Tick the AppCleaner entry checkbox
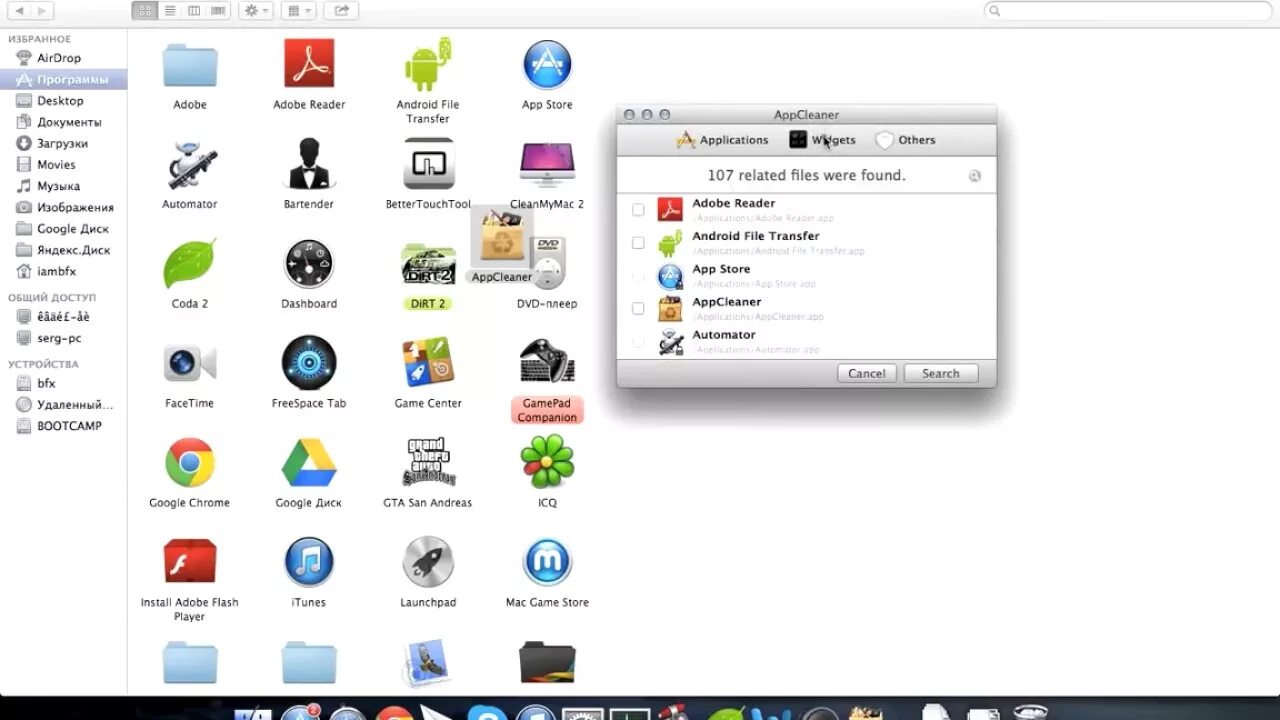The width and height of the screenshot is (1280, 720). click(638, 309)
